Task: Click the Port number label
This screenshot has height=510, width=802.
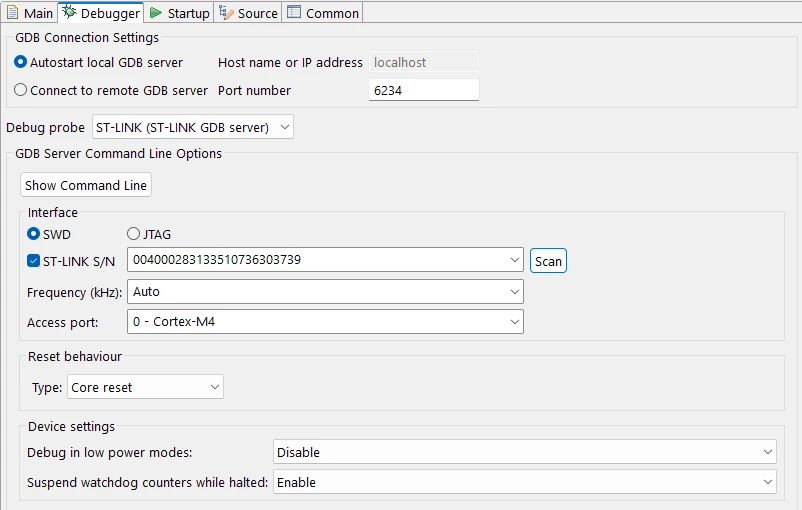Action: pos(254,91)
